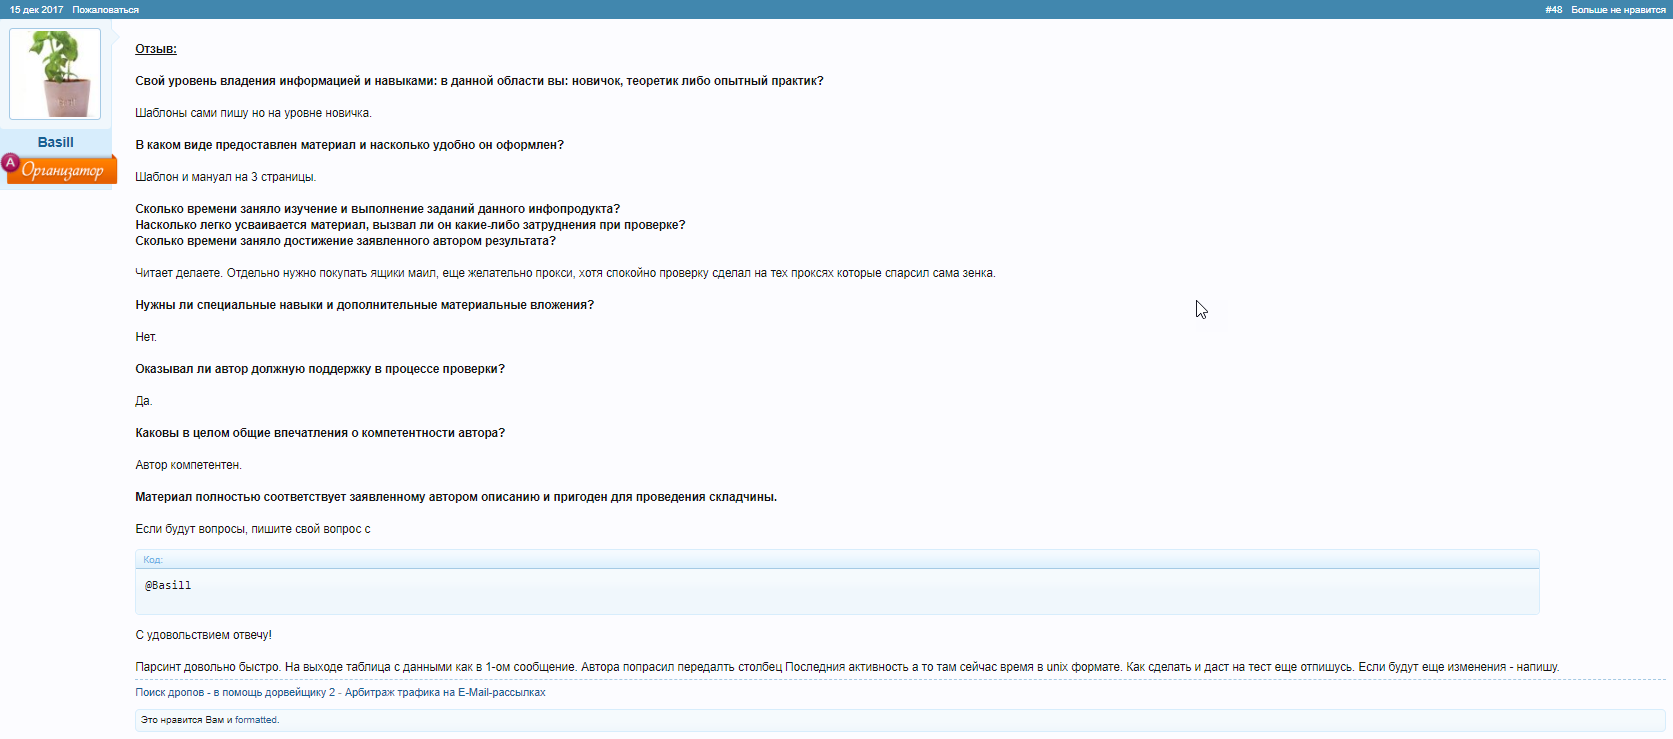
Task: Click the "Шаблон и мануал на 3 страницы" answer
Action: click(225, 177)
